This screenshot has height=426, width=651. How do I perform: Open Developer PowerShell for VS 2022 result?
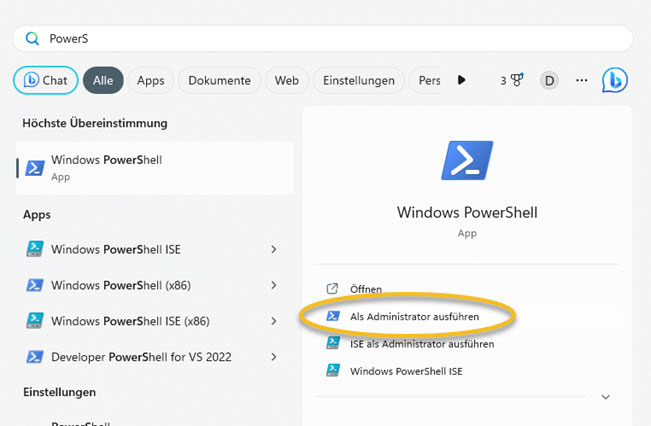tap(155, 357)
